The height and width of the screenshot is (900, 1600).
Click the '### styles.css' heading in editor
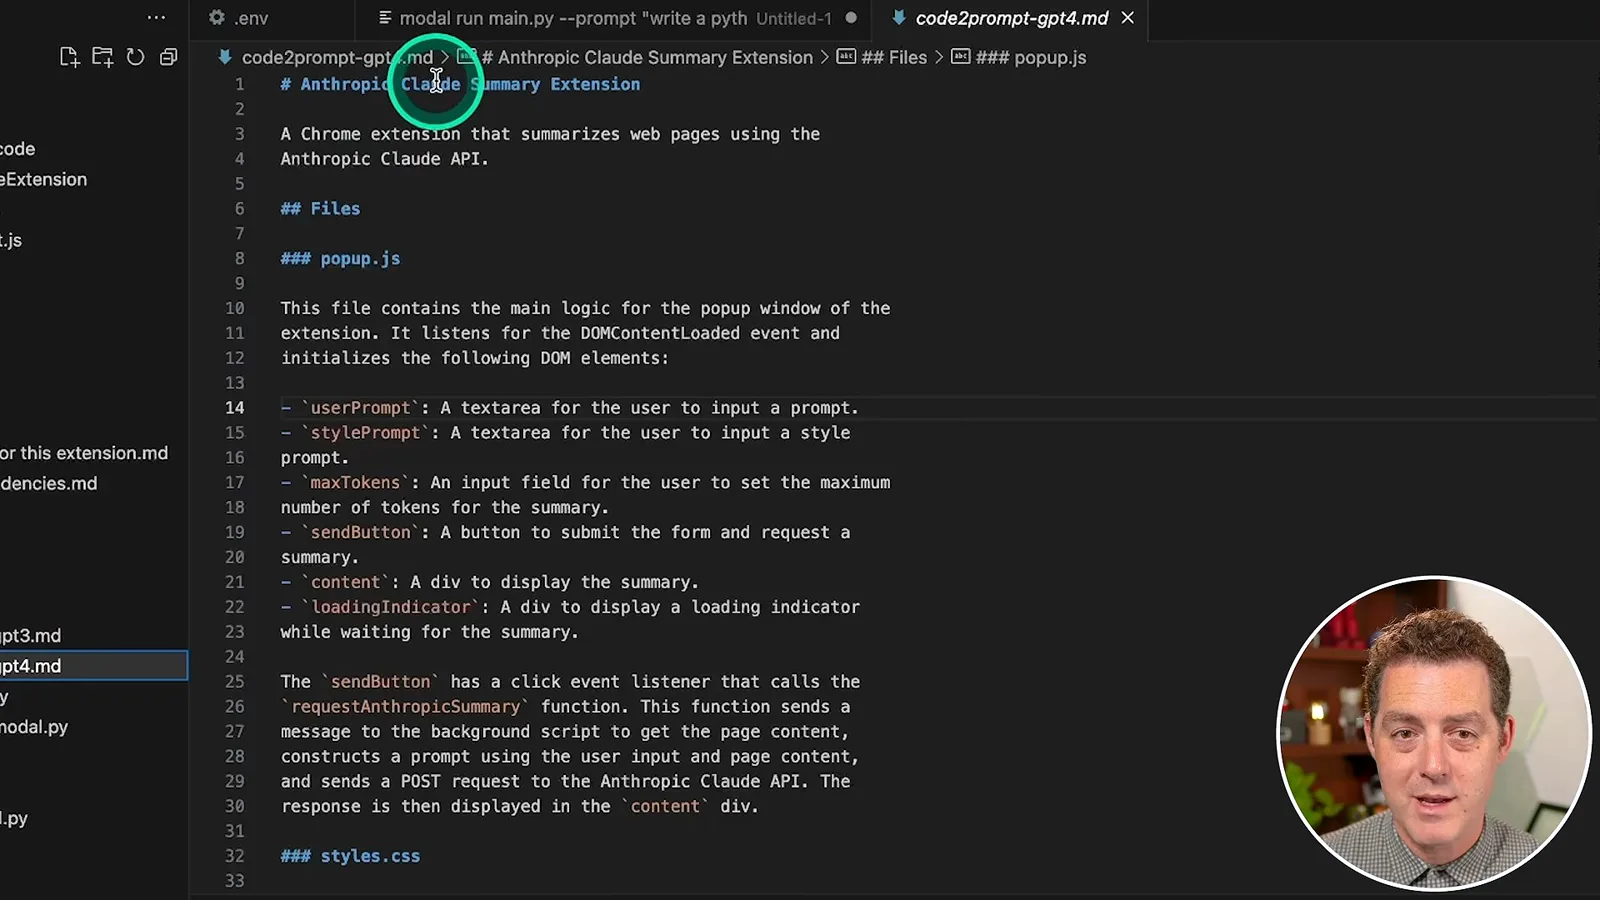(x=350, y=856)
